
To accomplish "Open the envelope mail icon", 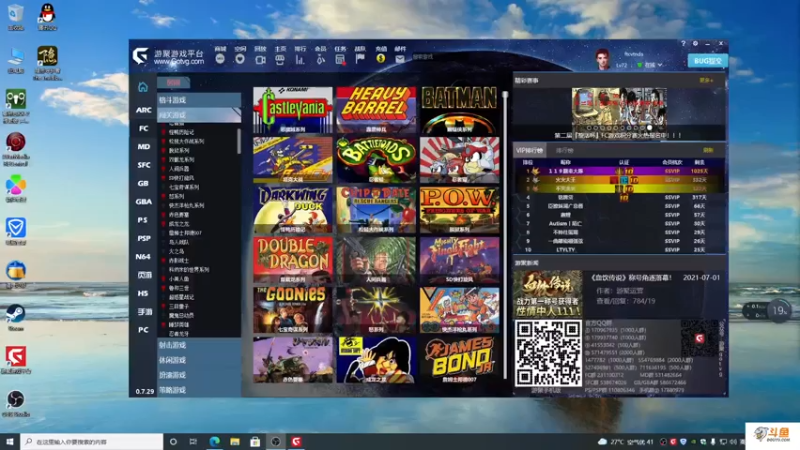I will coord(400,59).
